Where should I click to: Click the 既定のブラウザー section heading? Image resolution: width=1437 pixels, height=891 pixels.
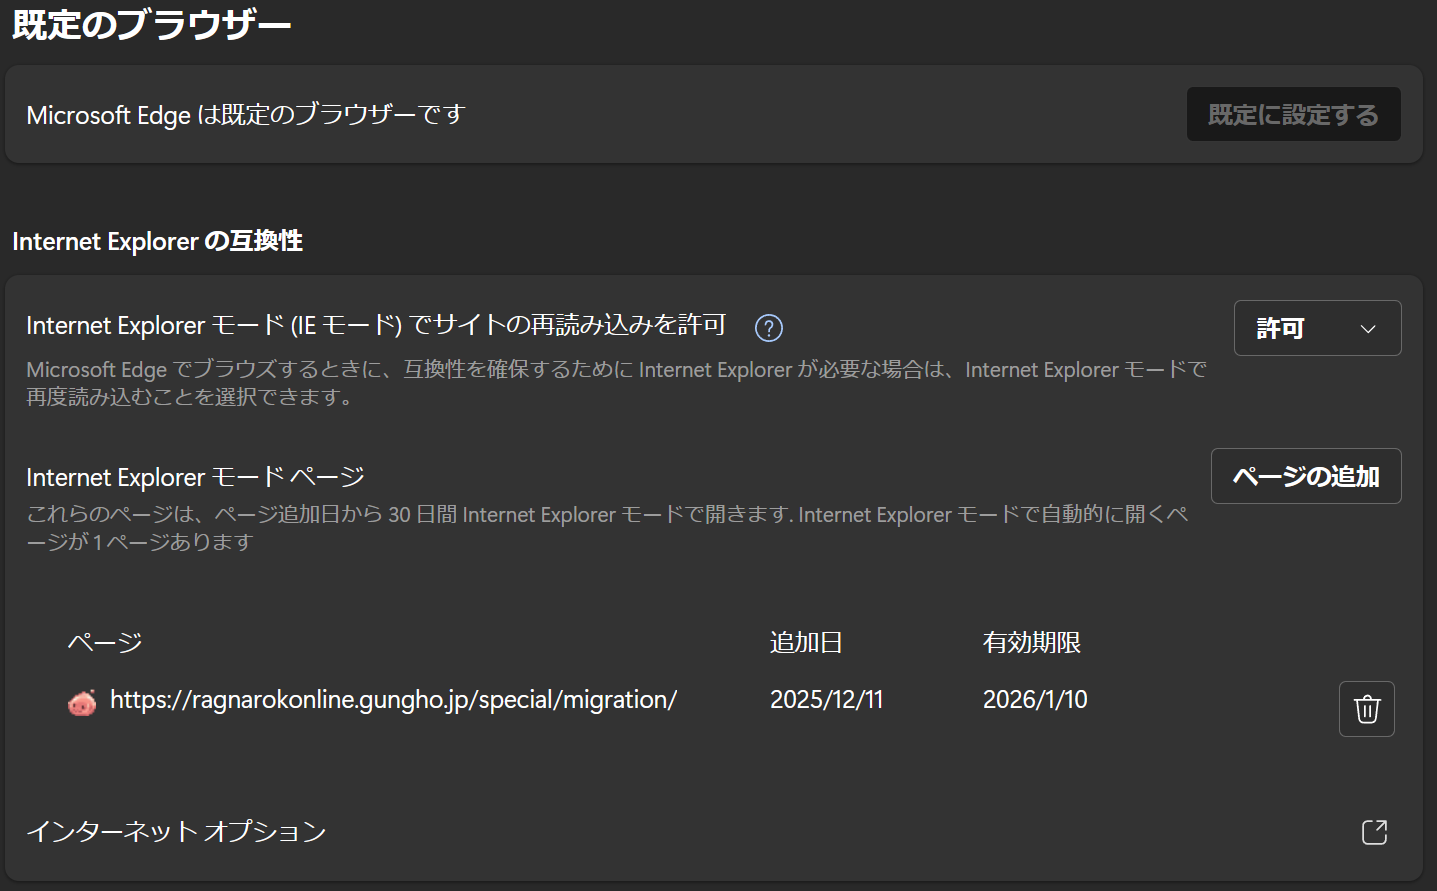point(151,24)
